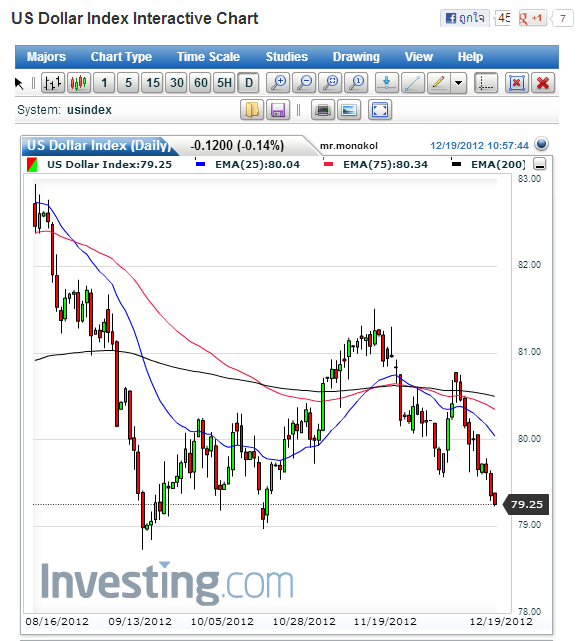Open the Time Scale menu
This screenshot has width=580, height=641.
point(208,57)
